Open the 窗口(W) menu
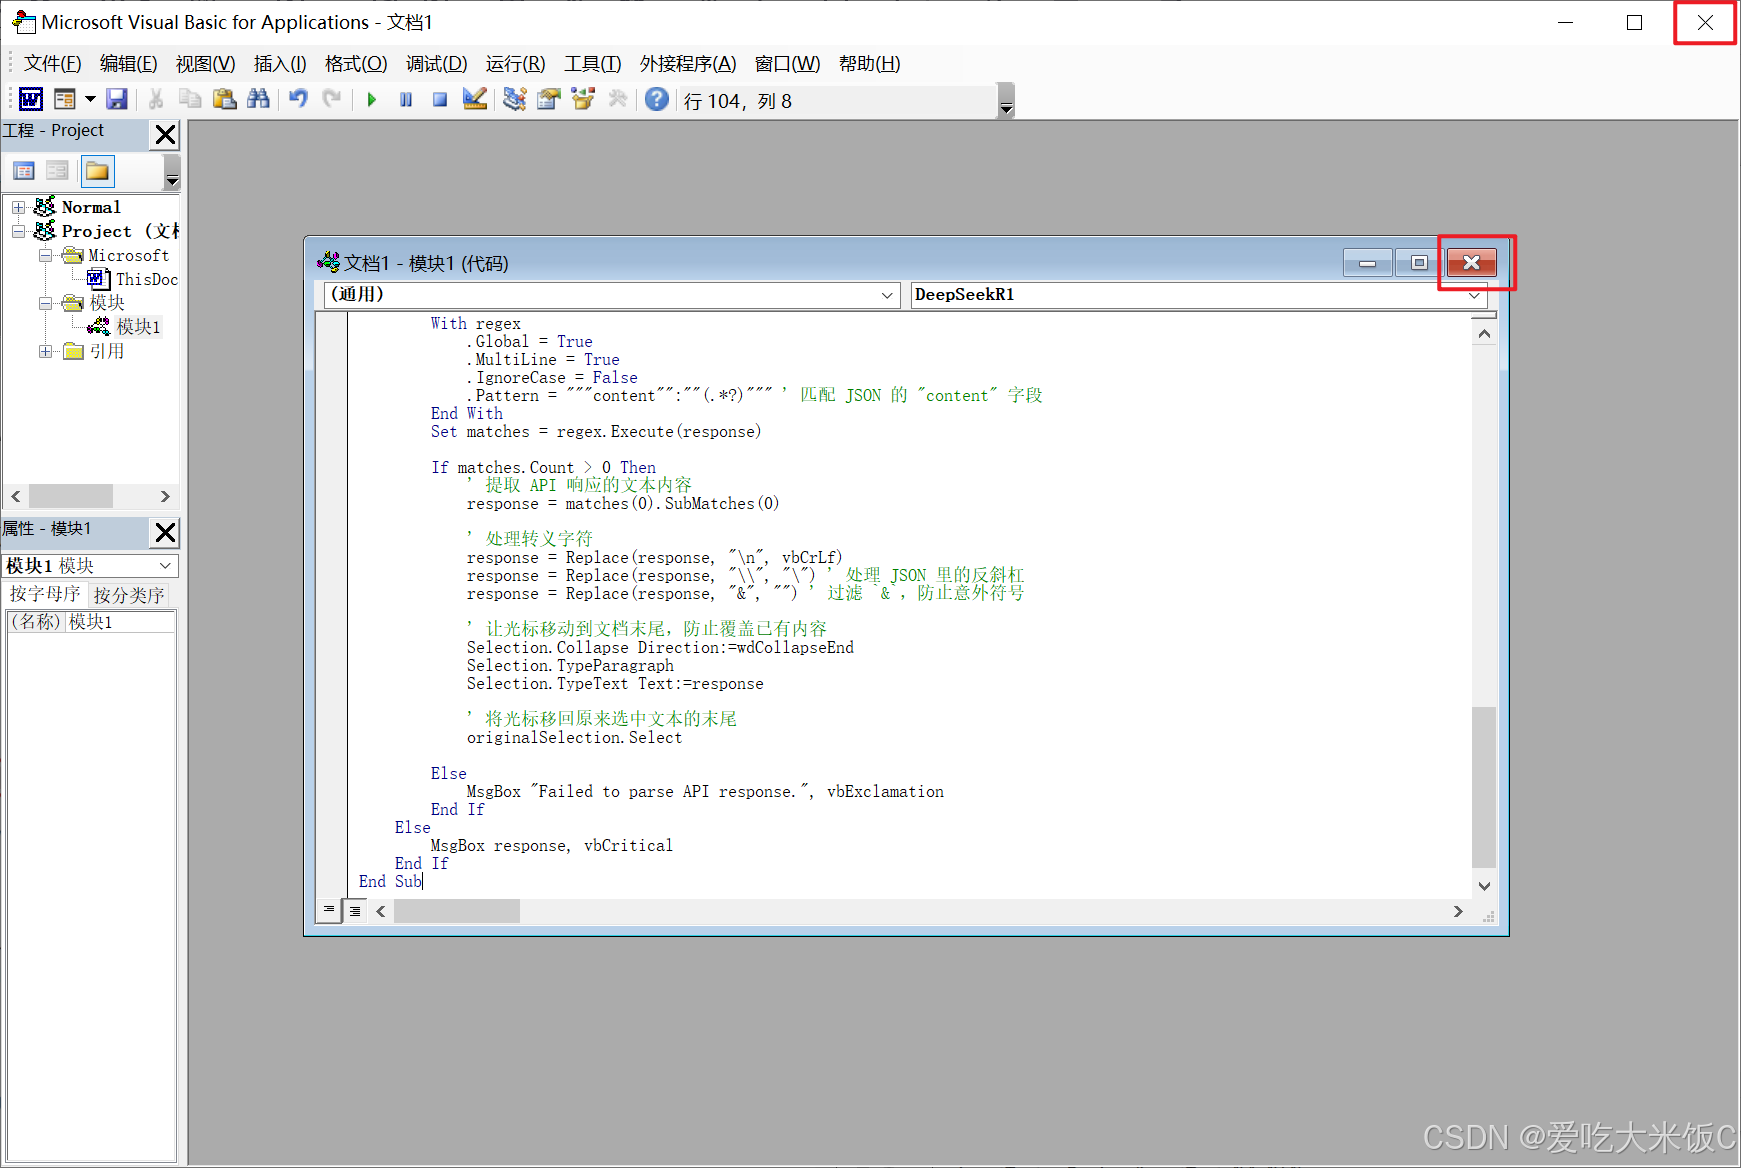Viewport: 1741px width, 1168px height. coord(787,64)
